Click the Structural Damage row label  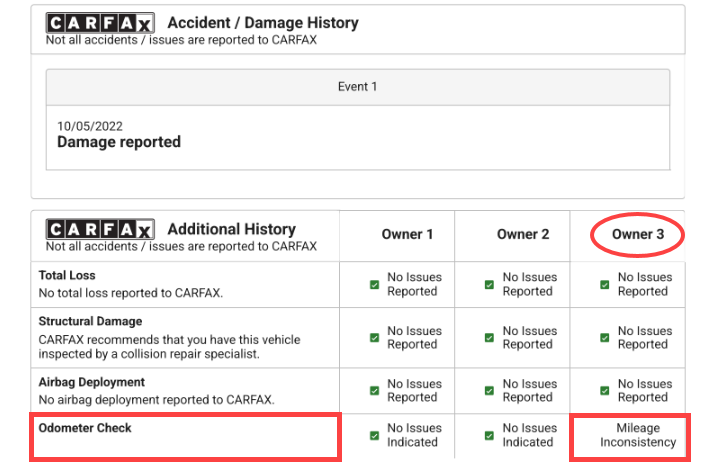90,321
